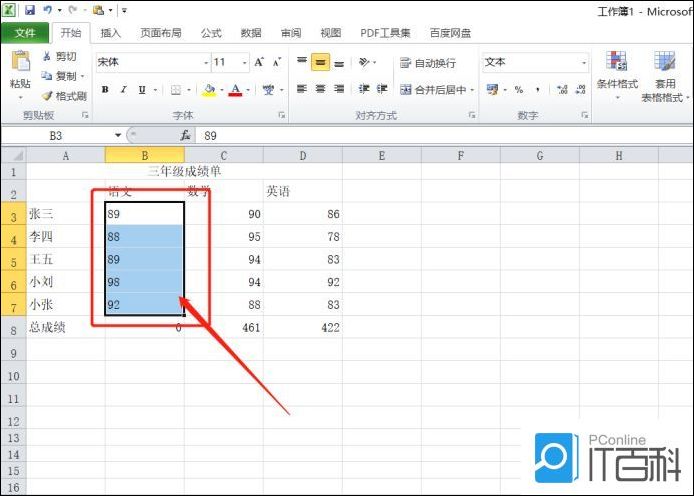This screenshot has height=496, width=694.
Task: Apply percent style (%)
Action: [x=519, y=90]
